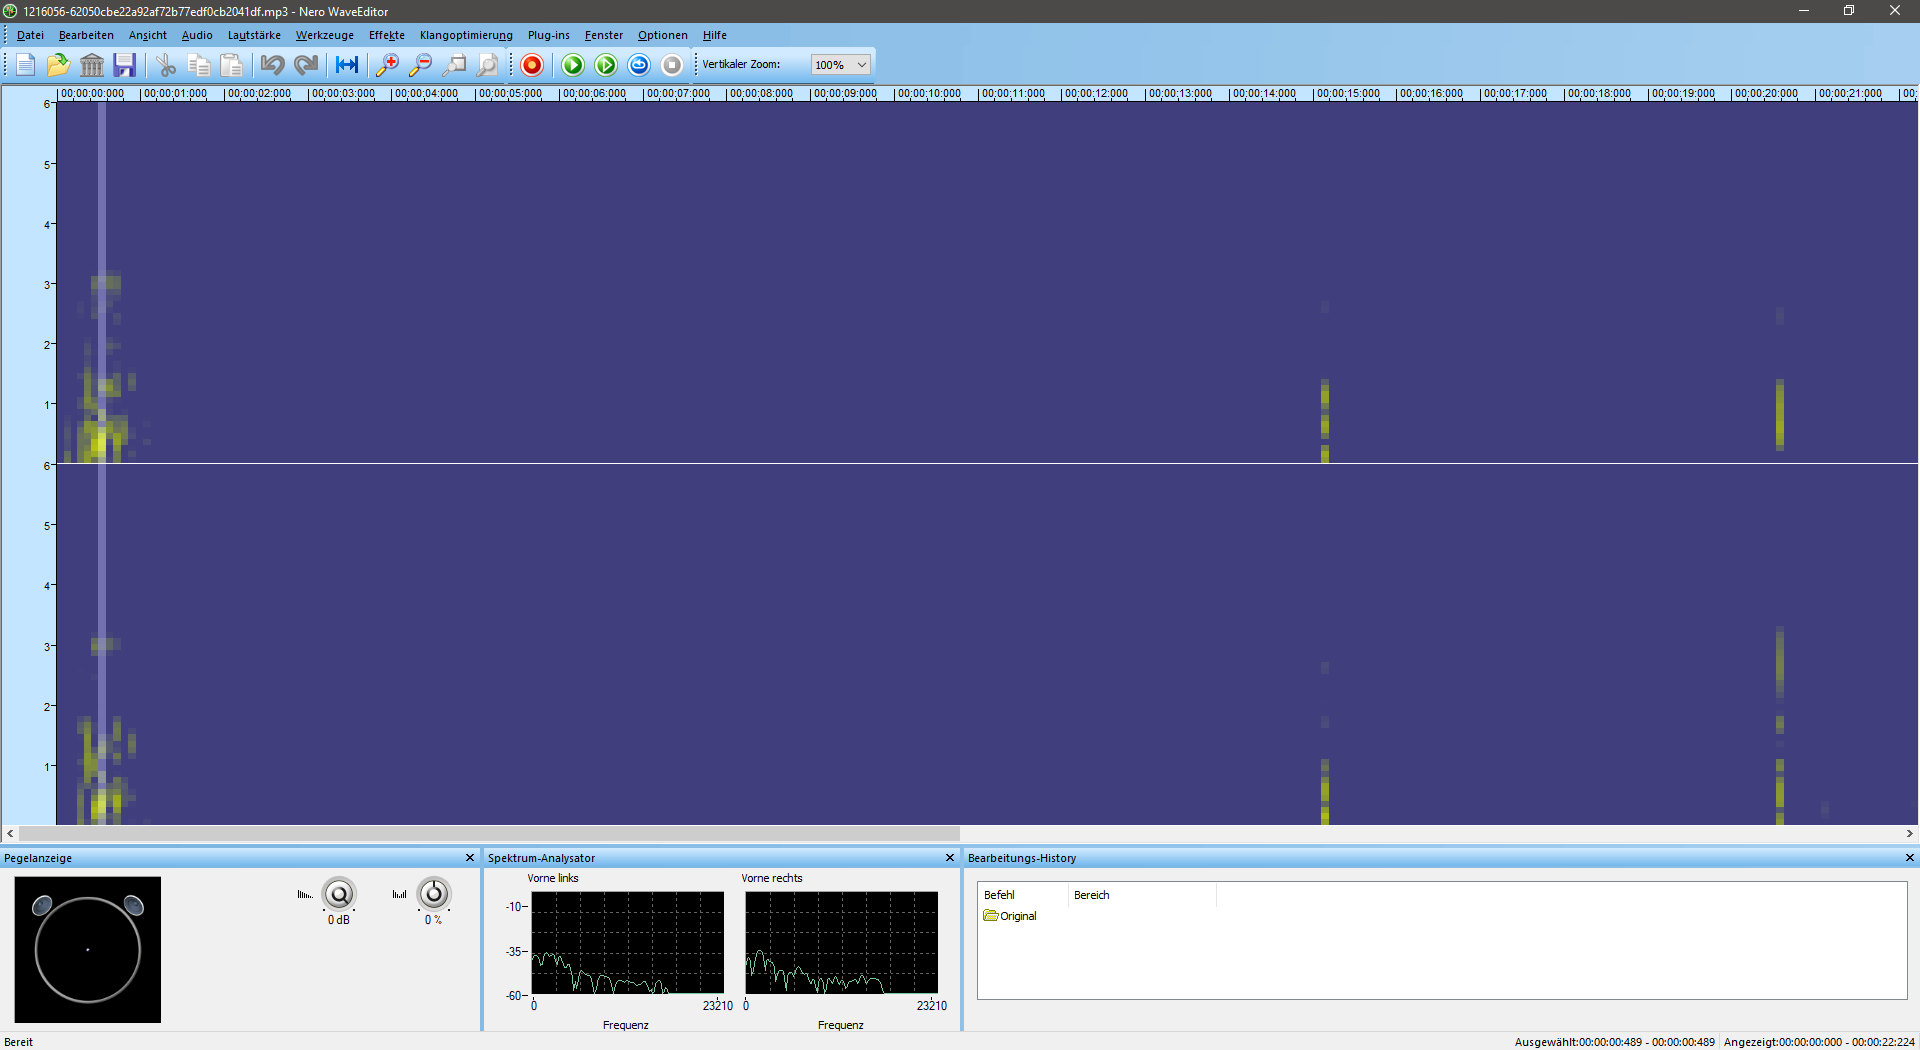Click the horizontal scrollbar thumb under the spectrogram
1920x1050 pixels.
click(489, 834)
